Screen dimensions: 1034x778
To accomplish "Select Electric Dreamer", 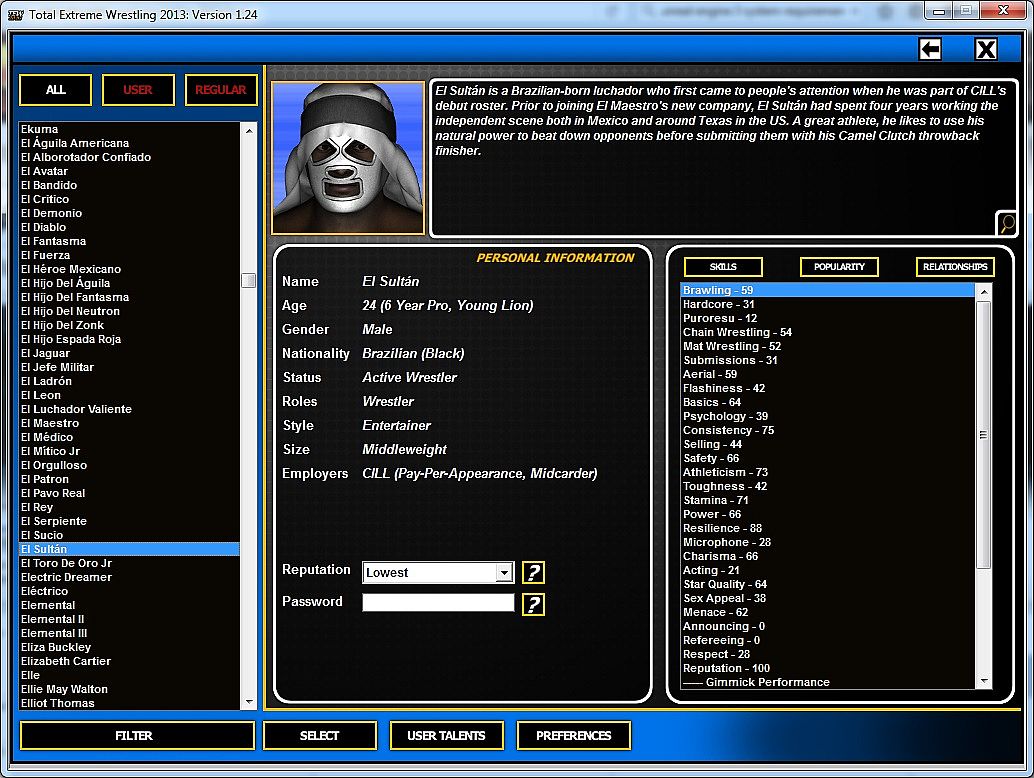I will point(129,577).
